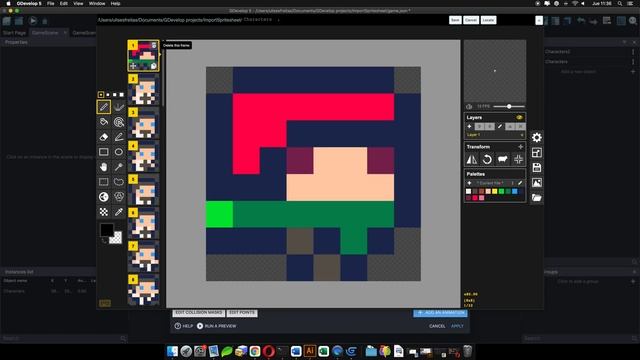Open the Help menu

(116, 3)
